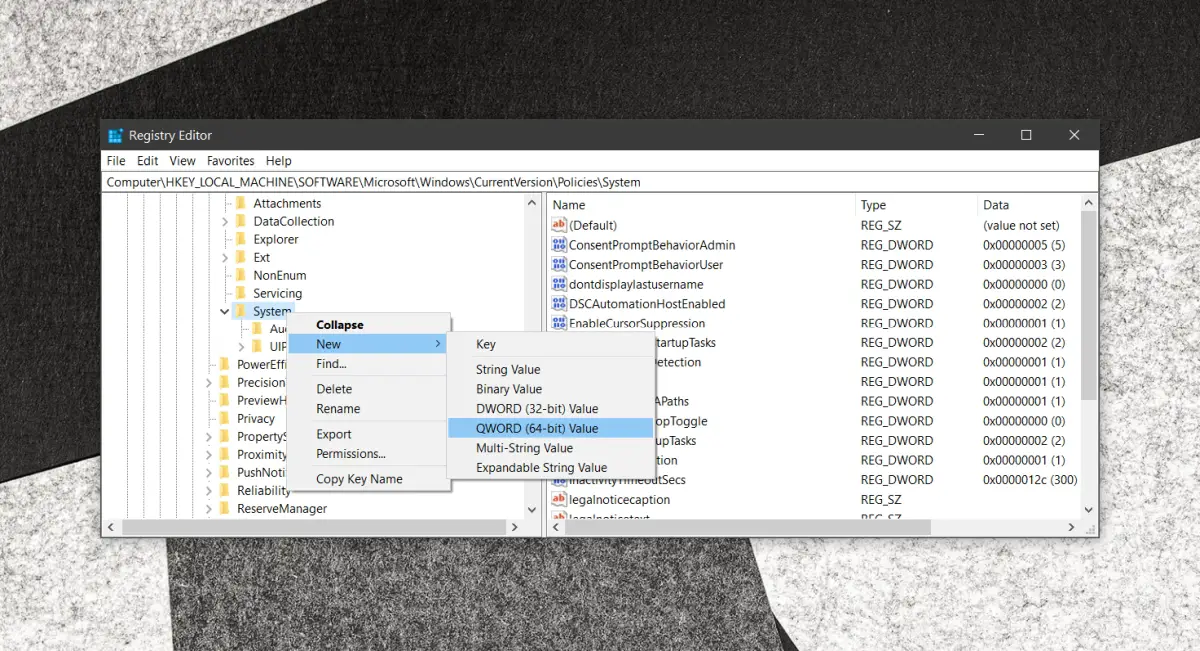This screenshot has width=1200, height=651.
Task: Click the ConsentPromptBehaviorAdmin DWORD icon
Action: pos(559,245)
